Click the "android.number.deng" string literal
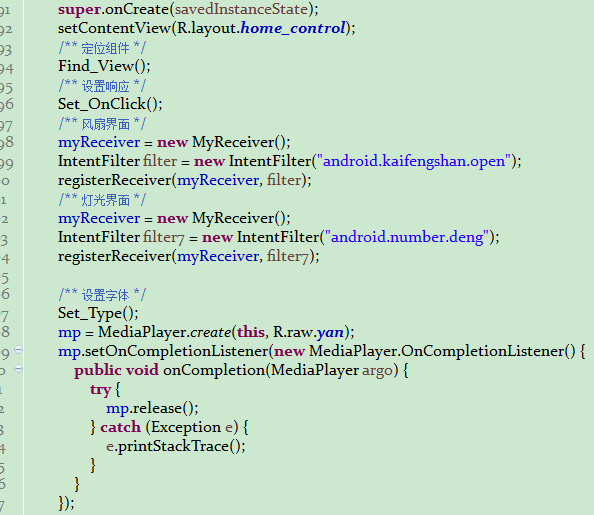594x515 pixels. [x=407, y=237]
